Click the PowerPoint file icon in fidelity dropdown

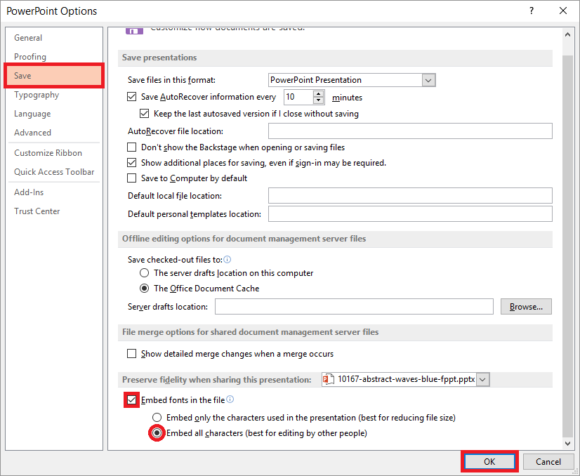click(x=328, y=379)
